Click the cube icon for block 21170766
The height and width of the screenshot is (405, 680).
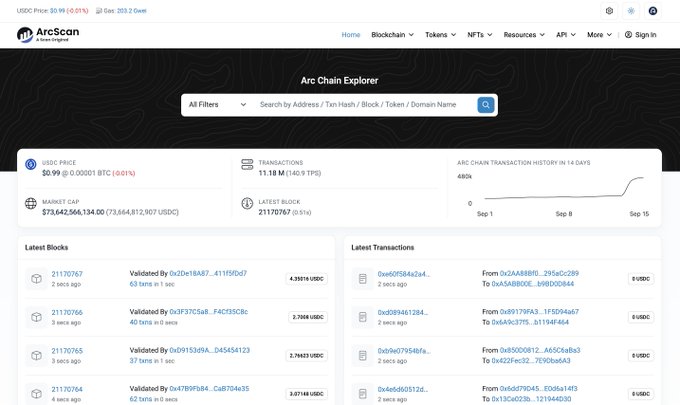(36, 317)
